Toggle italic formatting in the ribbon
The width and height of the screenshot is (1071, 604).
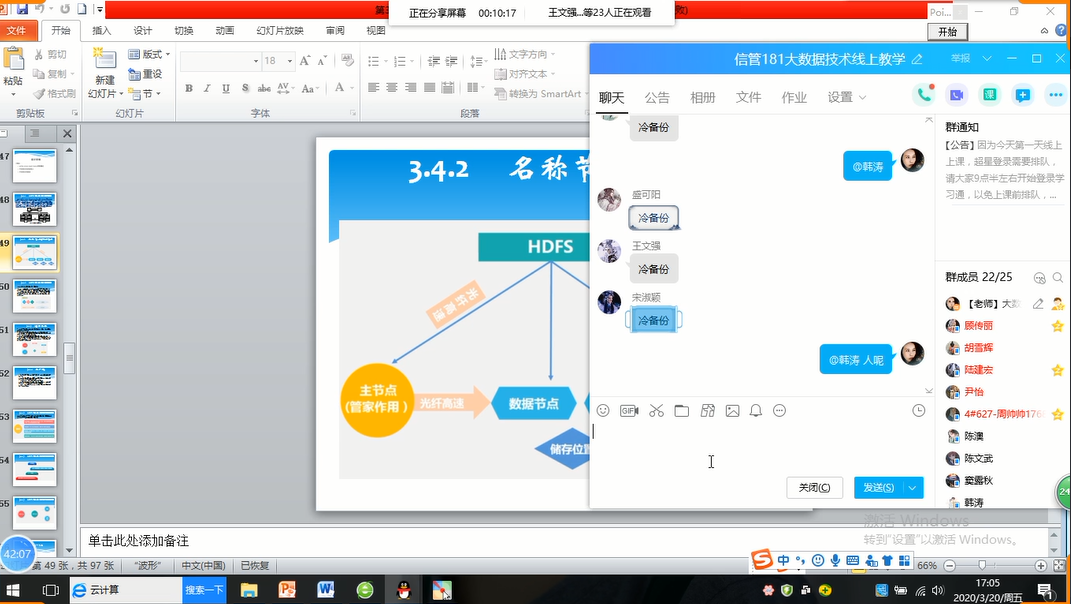[208, 88]
